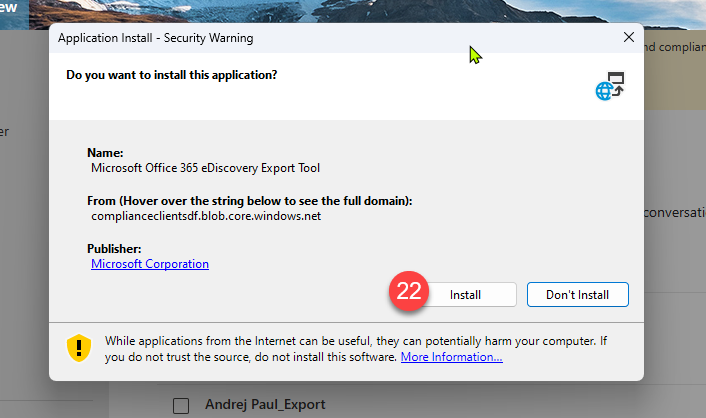This screenshot has width=706, height=418.
Task: Click the partially hidden 'conversation' text
Action: point(675,212)
